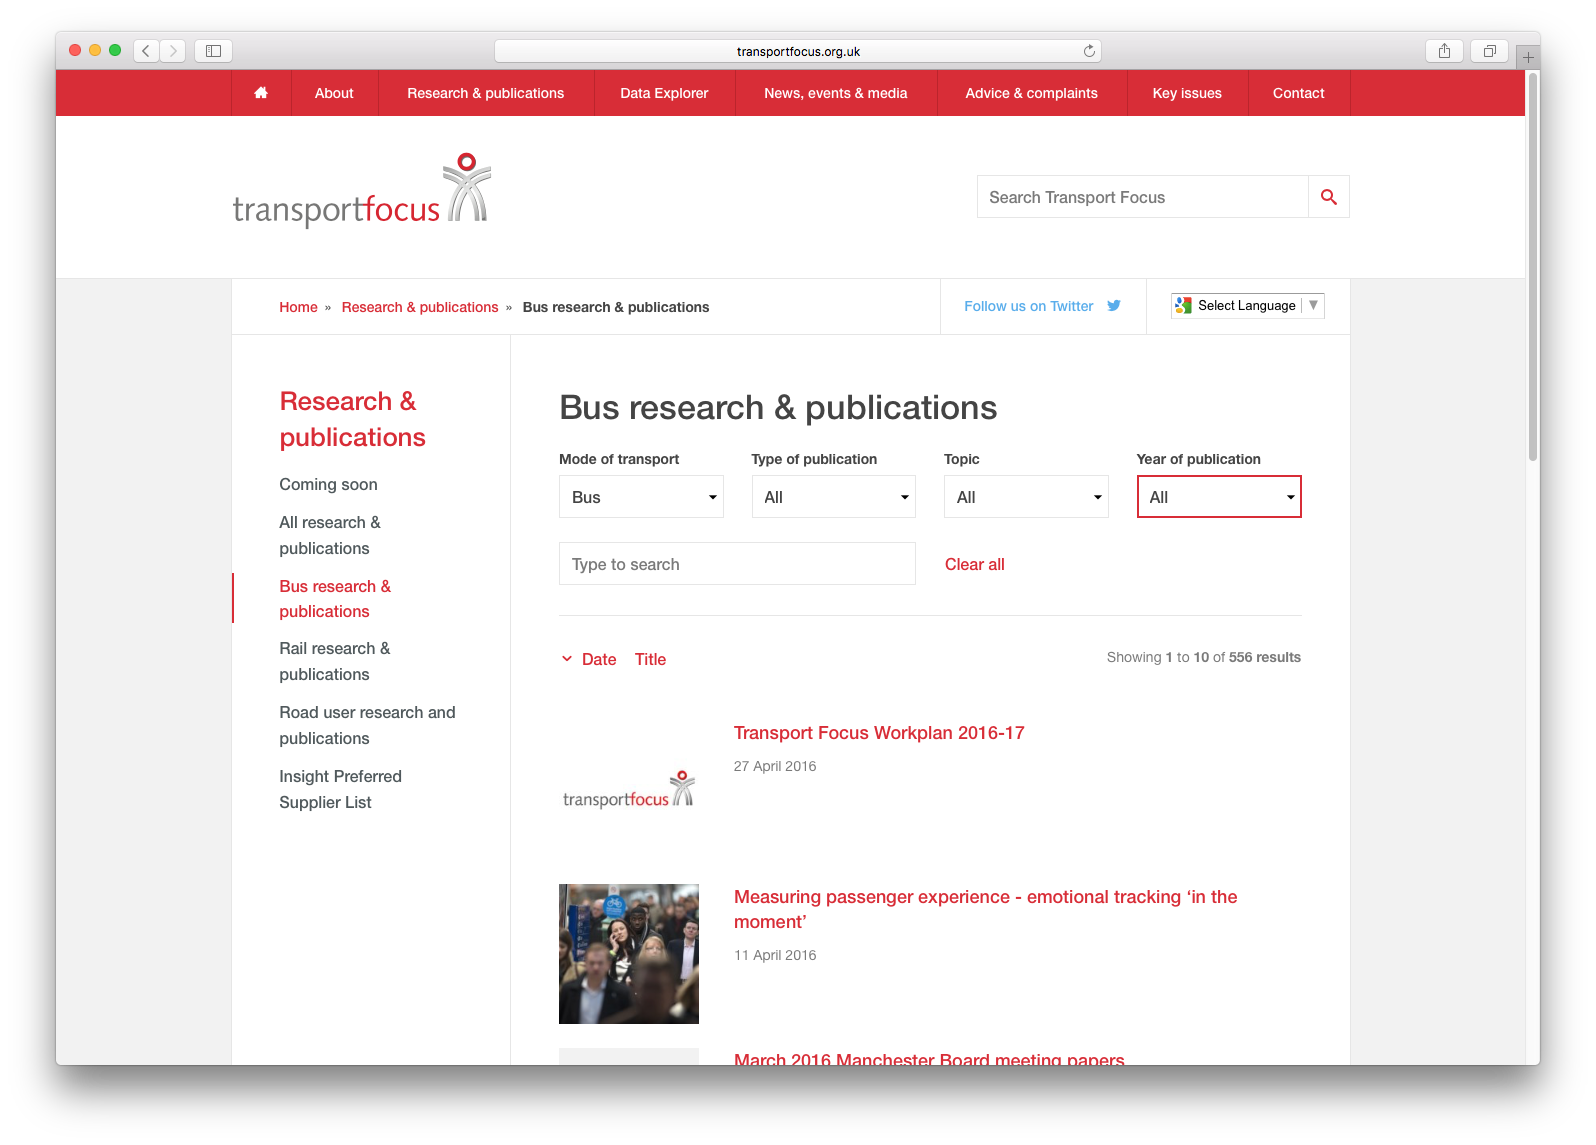Toggle the Safari sidebar button
The height and width of the screenshot is (1145, 1596).
coord(213,51)
